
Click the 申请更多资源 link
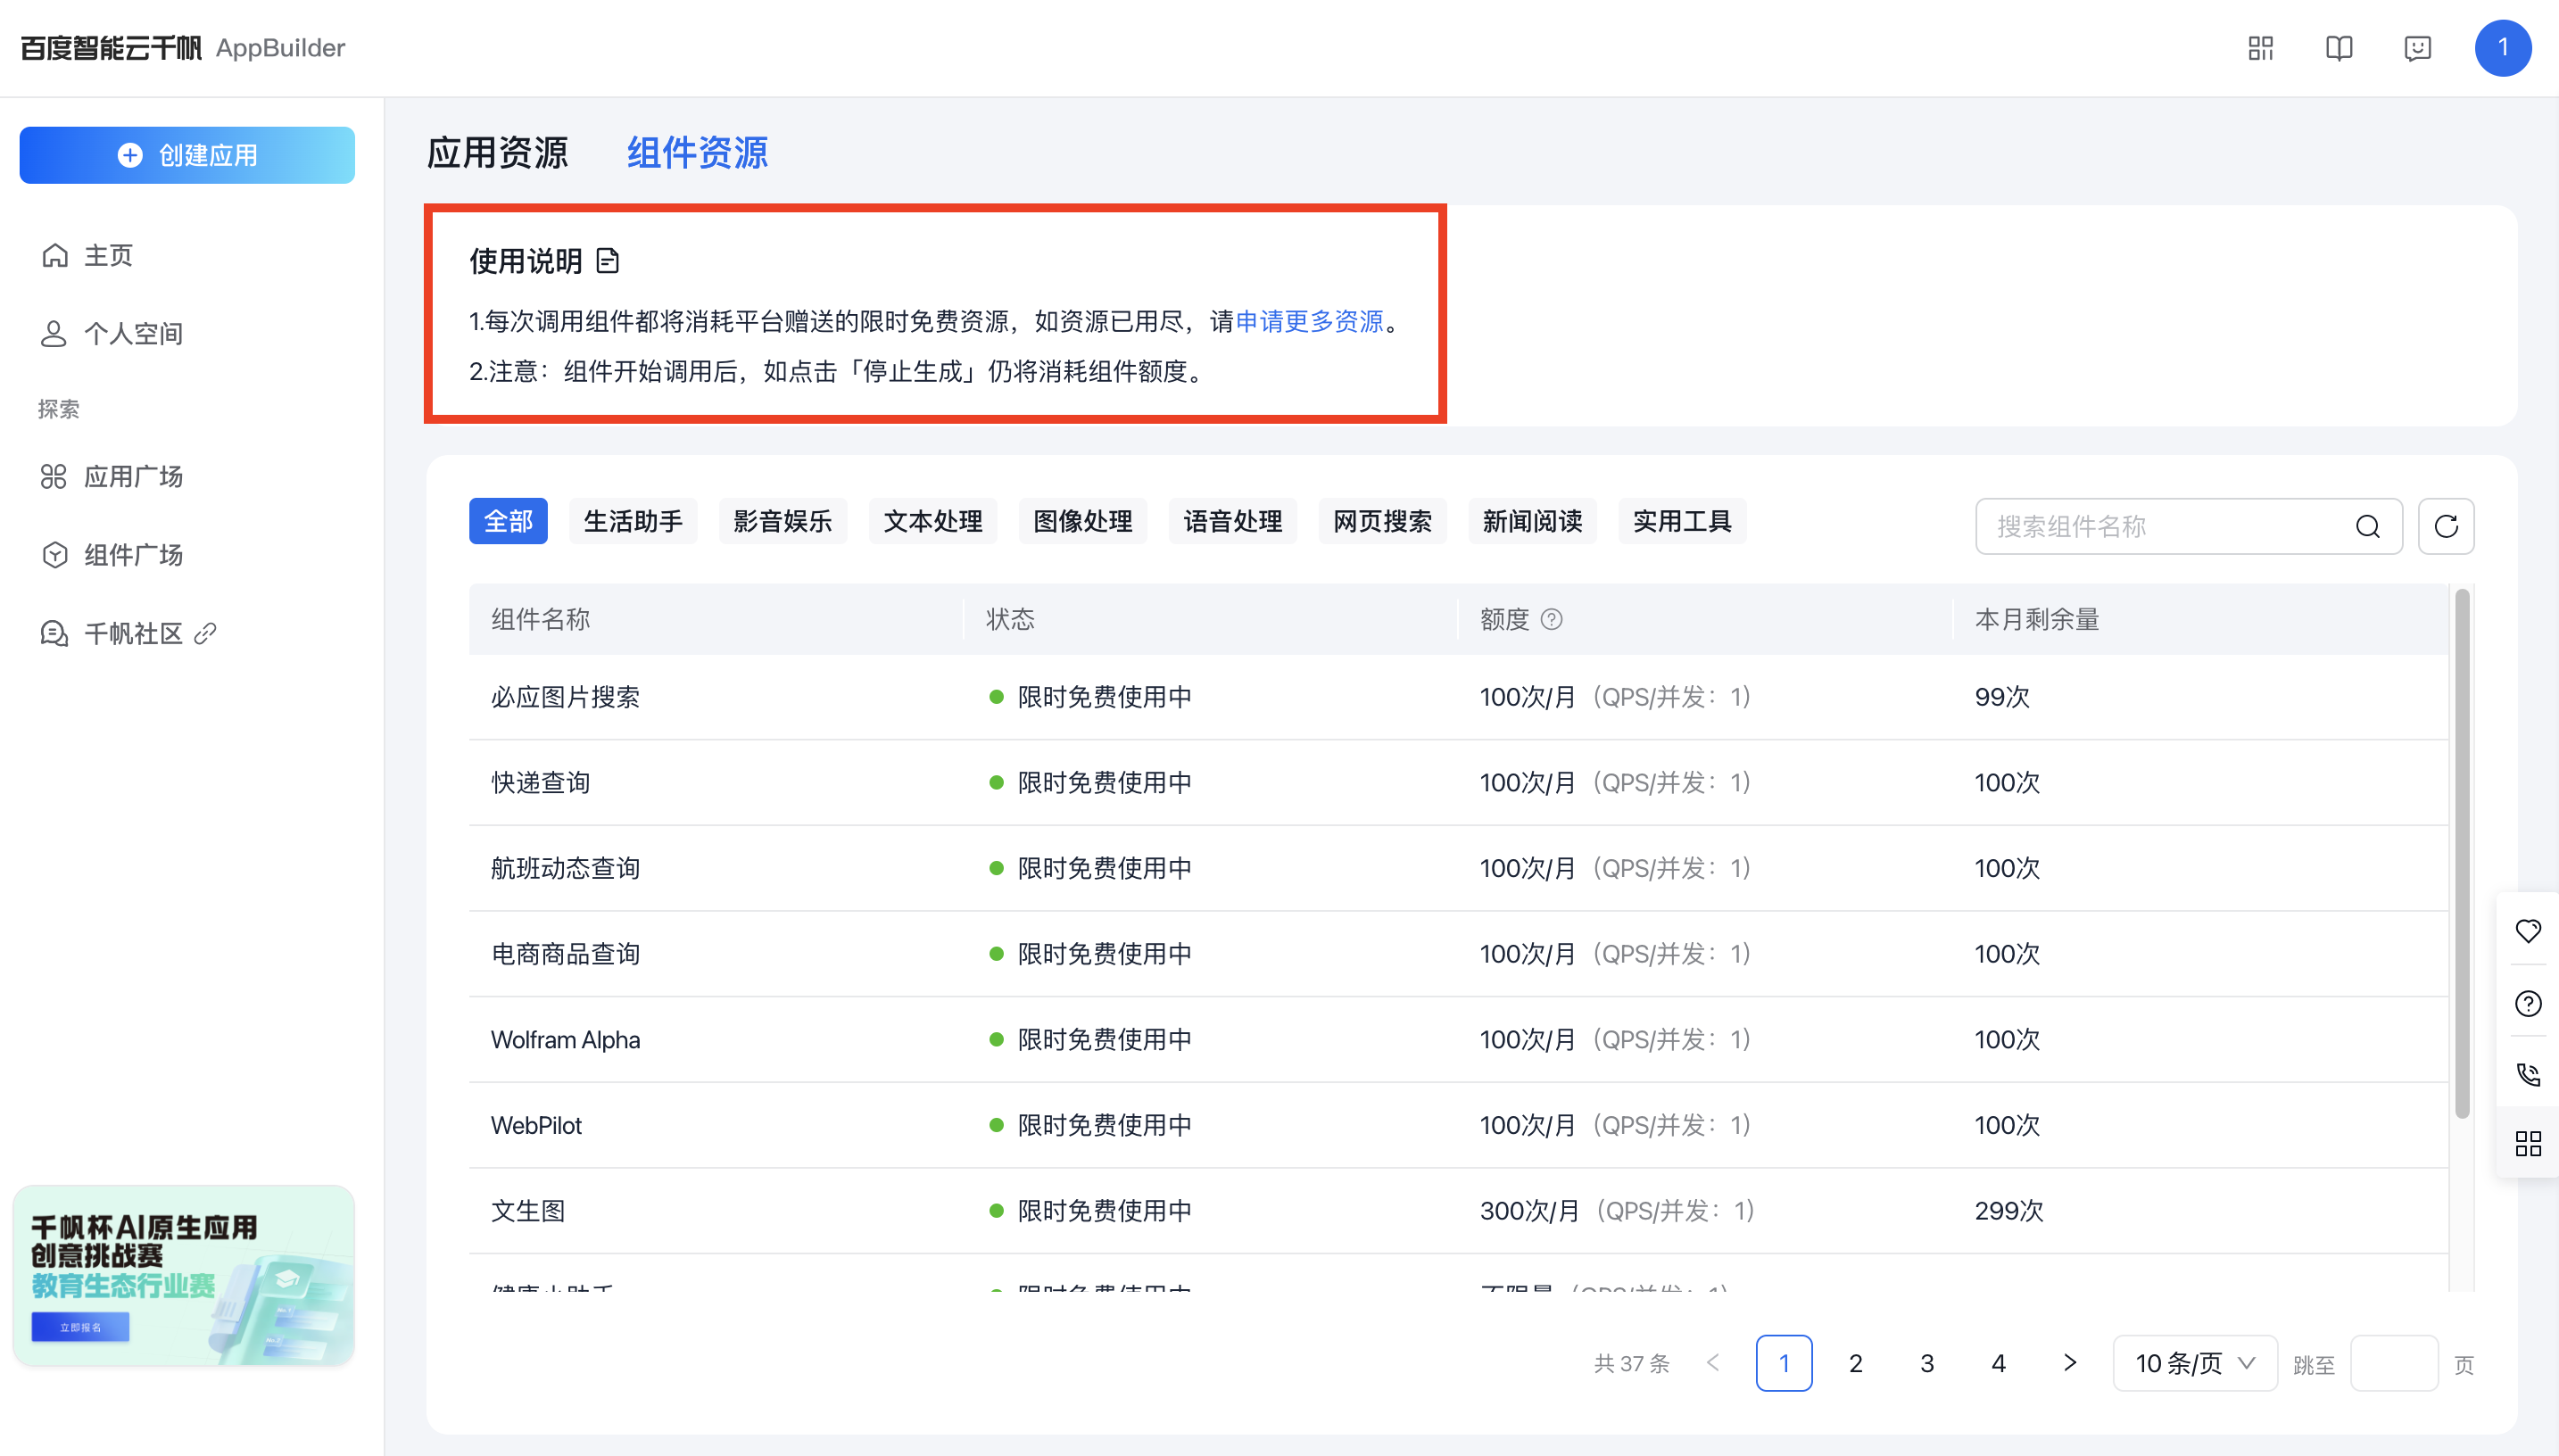click(1309, 321)
